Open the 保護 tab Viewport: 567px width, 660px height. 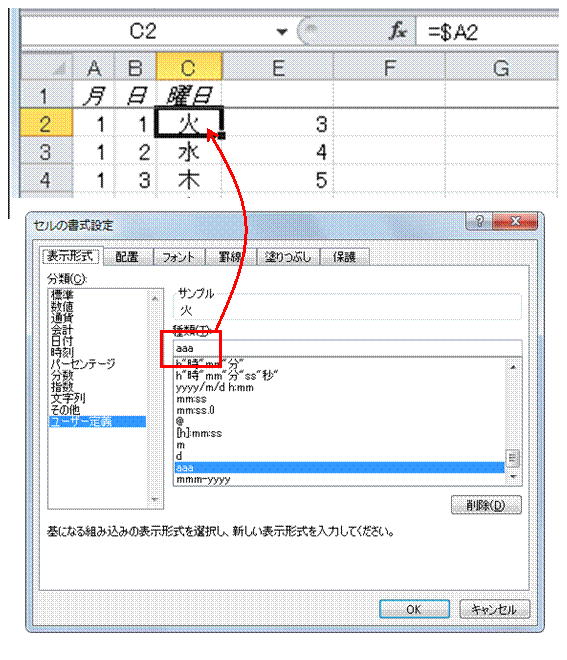pyautogui.click(x=344, y=256)
